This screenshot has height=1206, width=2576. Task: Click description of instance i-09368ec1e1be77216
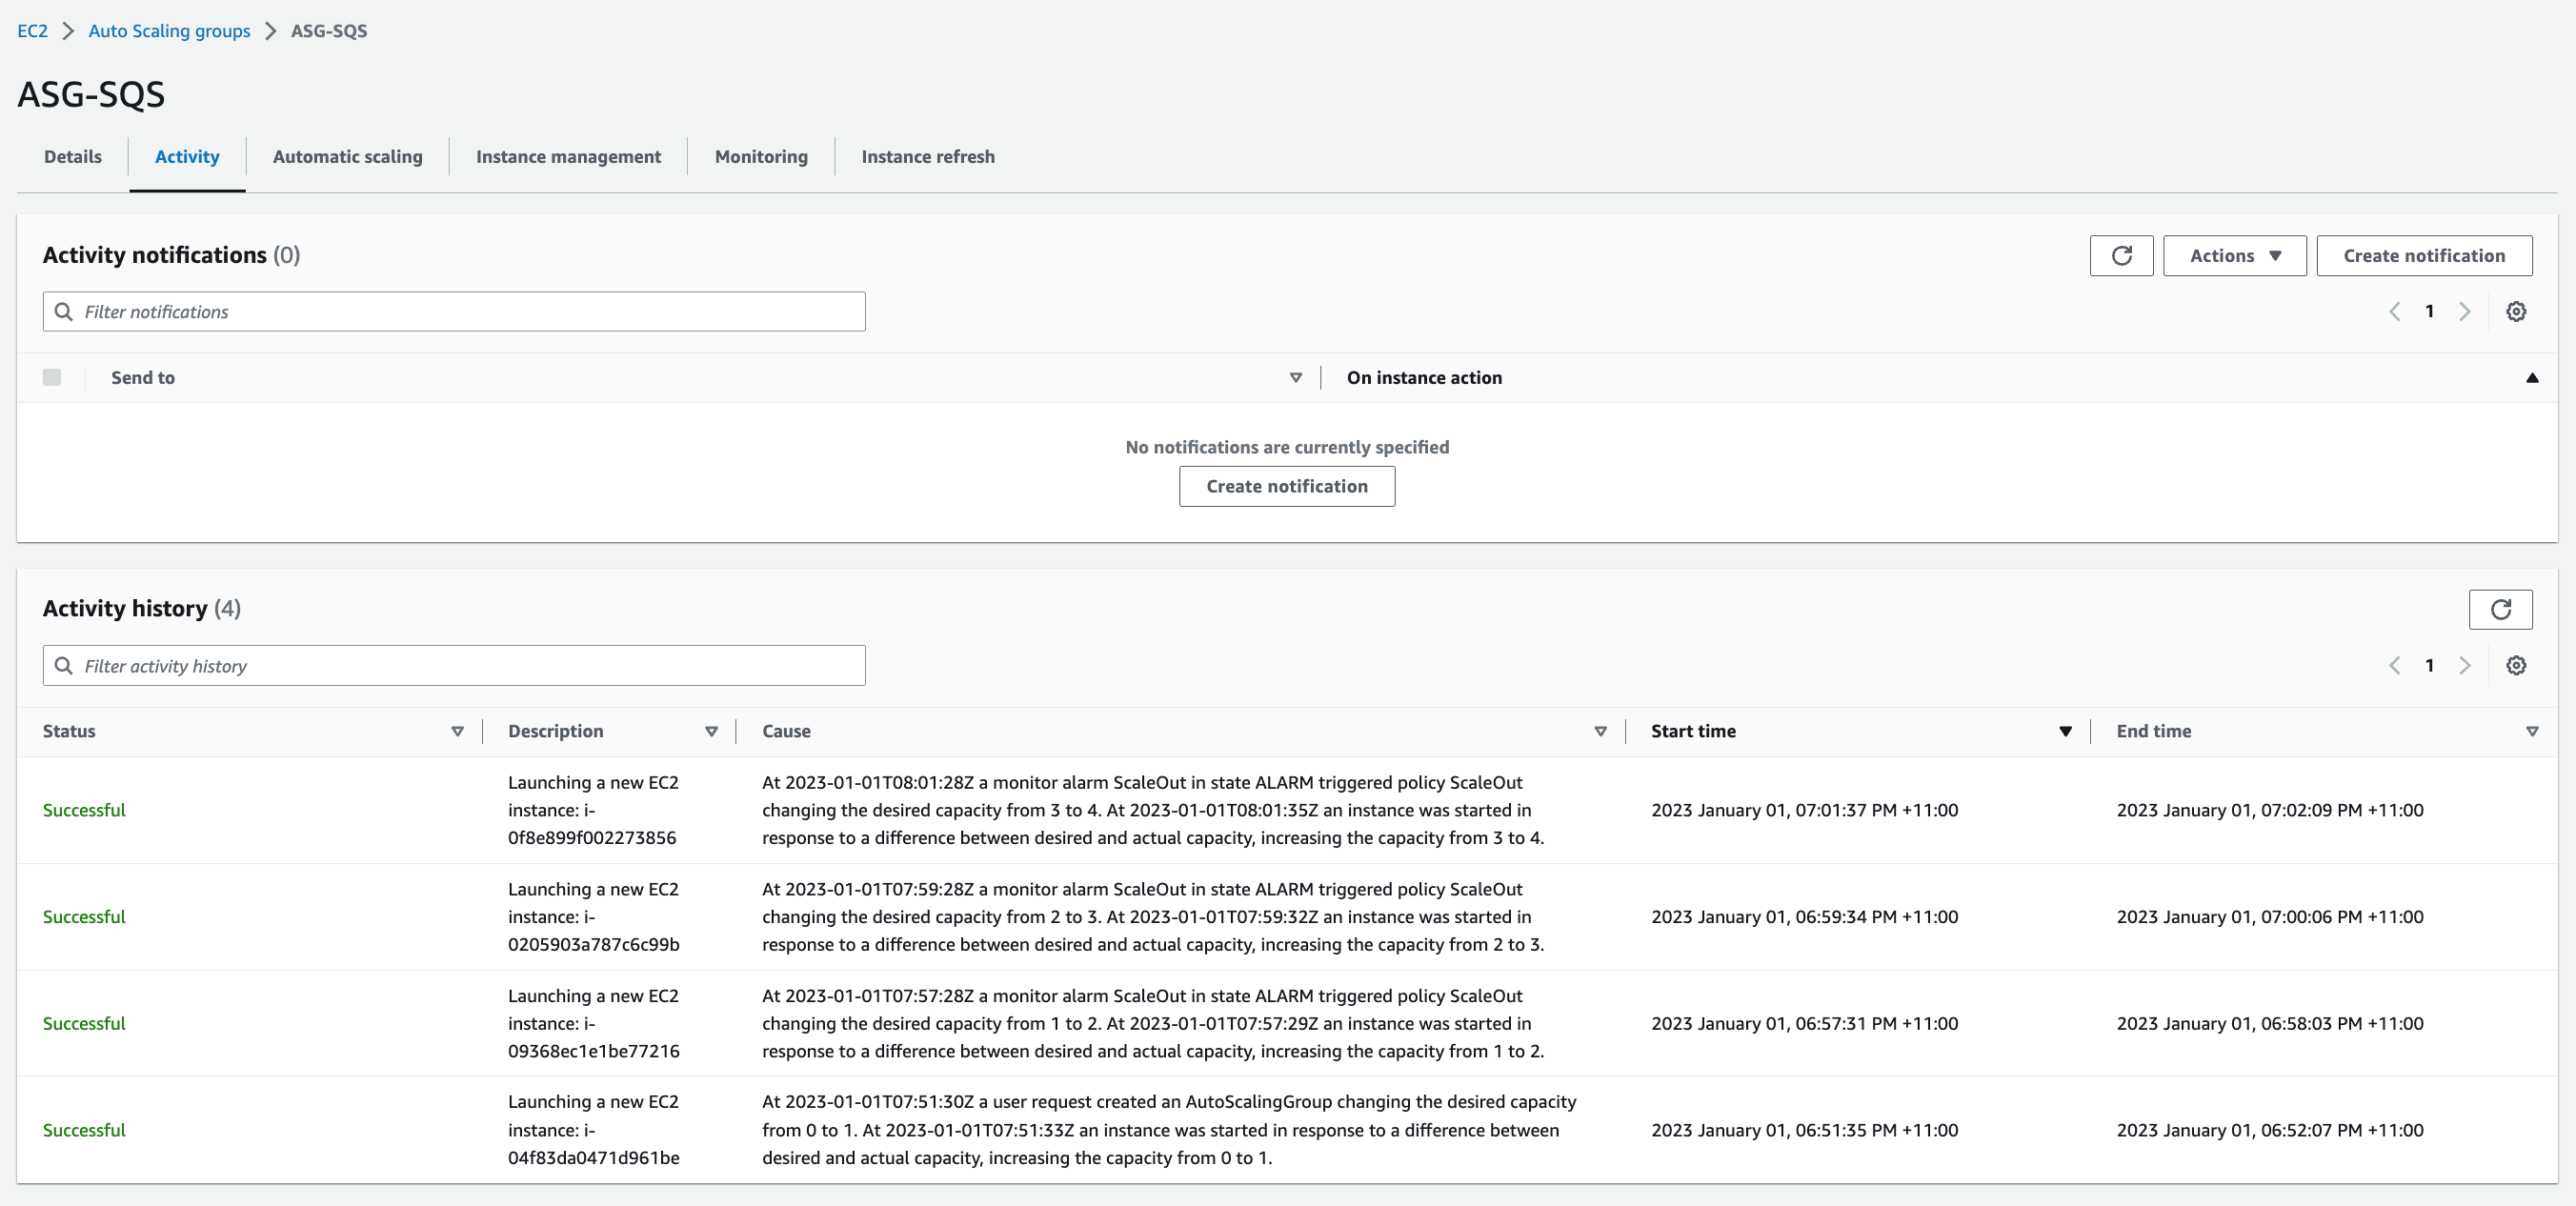pyautogui.click(x=593, y=1024)
